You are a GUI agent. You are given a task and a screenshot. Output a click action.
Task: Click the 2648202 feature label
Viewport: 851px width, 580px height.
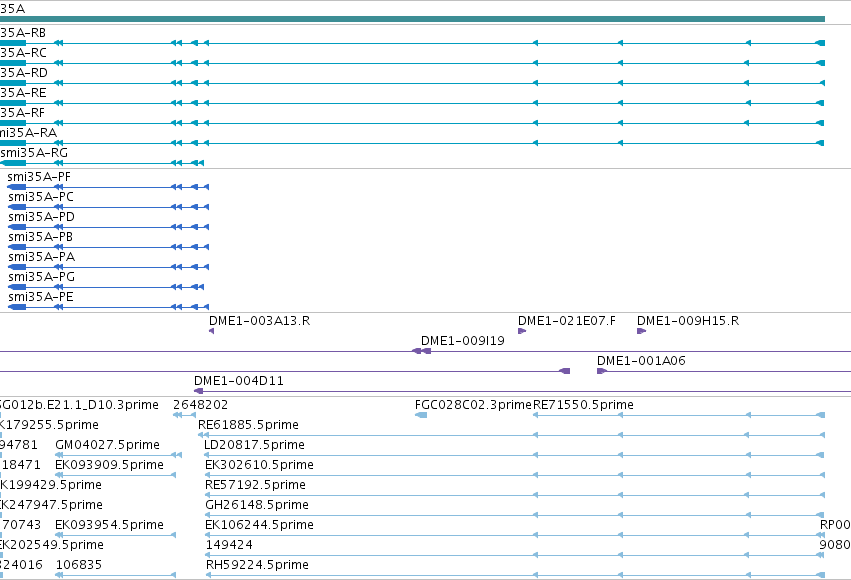tap(201, 405)
